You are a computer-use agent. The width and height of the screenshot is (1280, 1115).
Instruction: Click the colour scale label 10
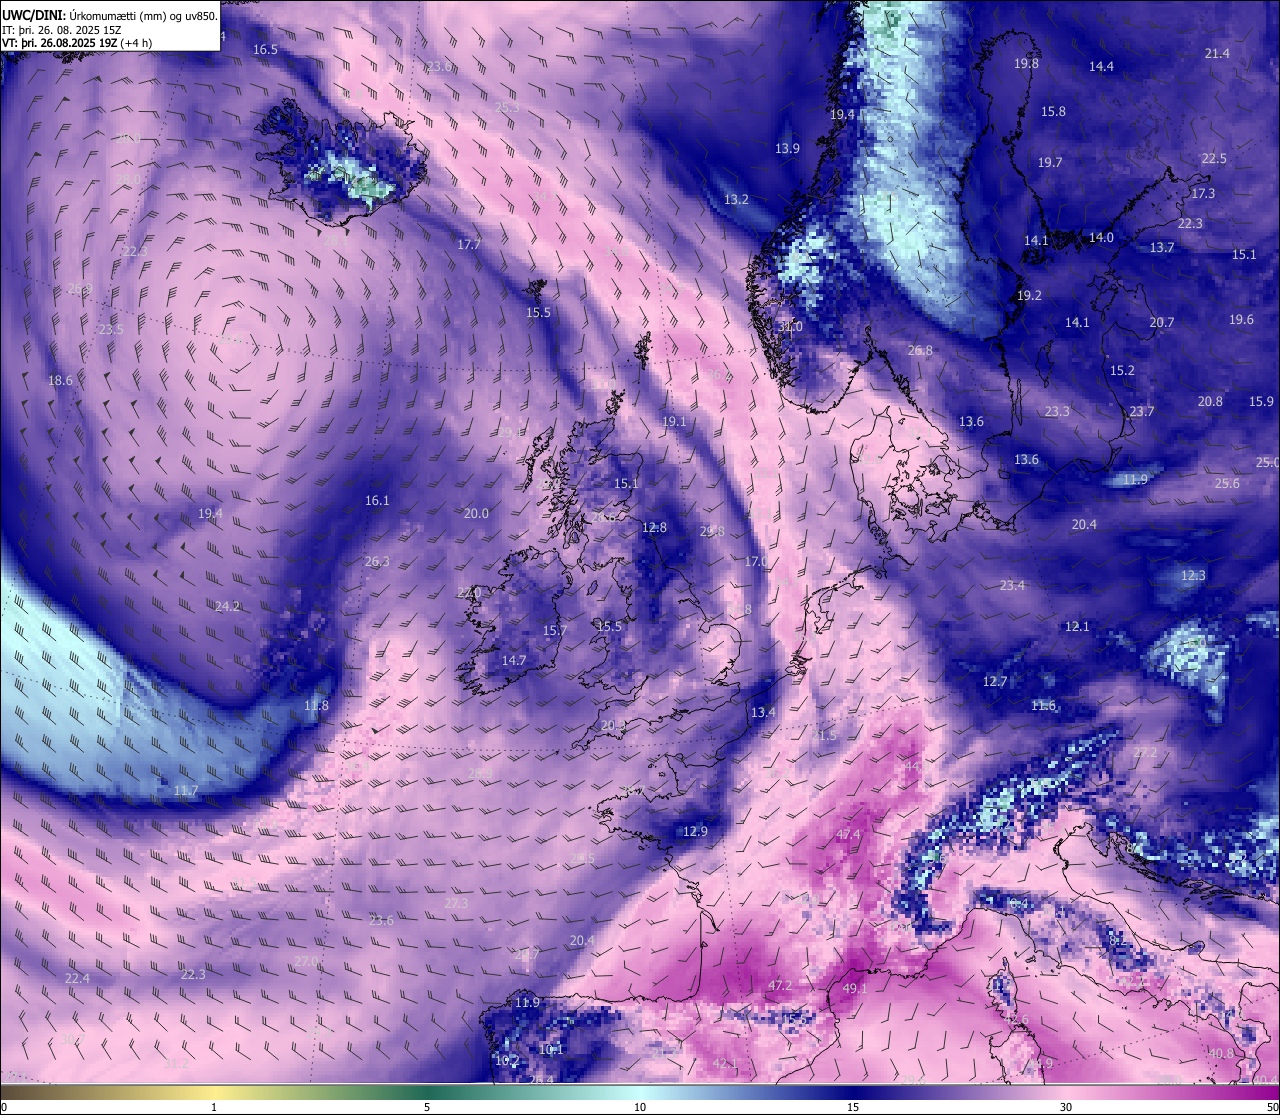[x=640, y=1107]
